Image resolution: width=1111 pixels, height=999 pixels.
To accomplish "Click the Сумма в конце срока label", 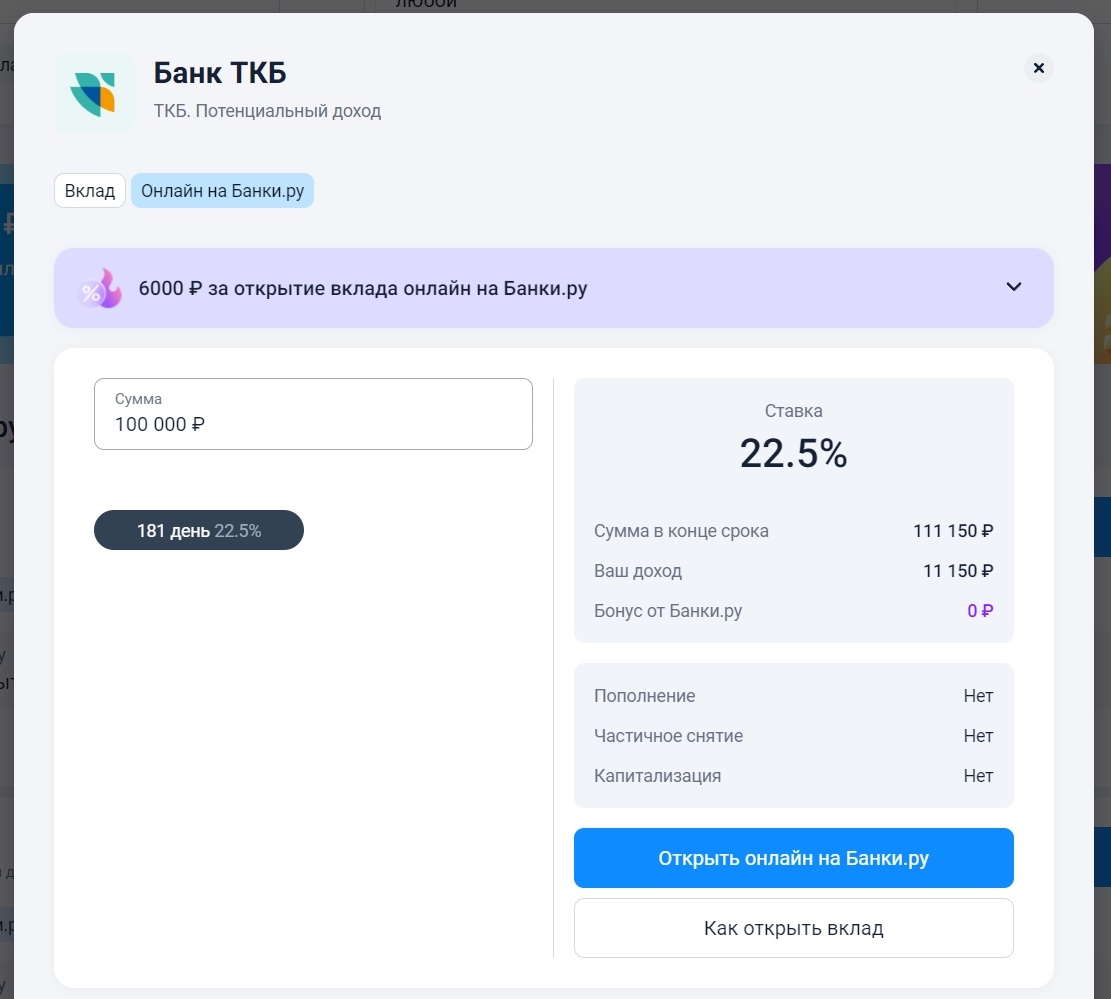I will 681,531.
